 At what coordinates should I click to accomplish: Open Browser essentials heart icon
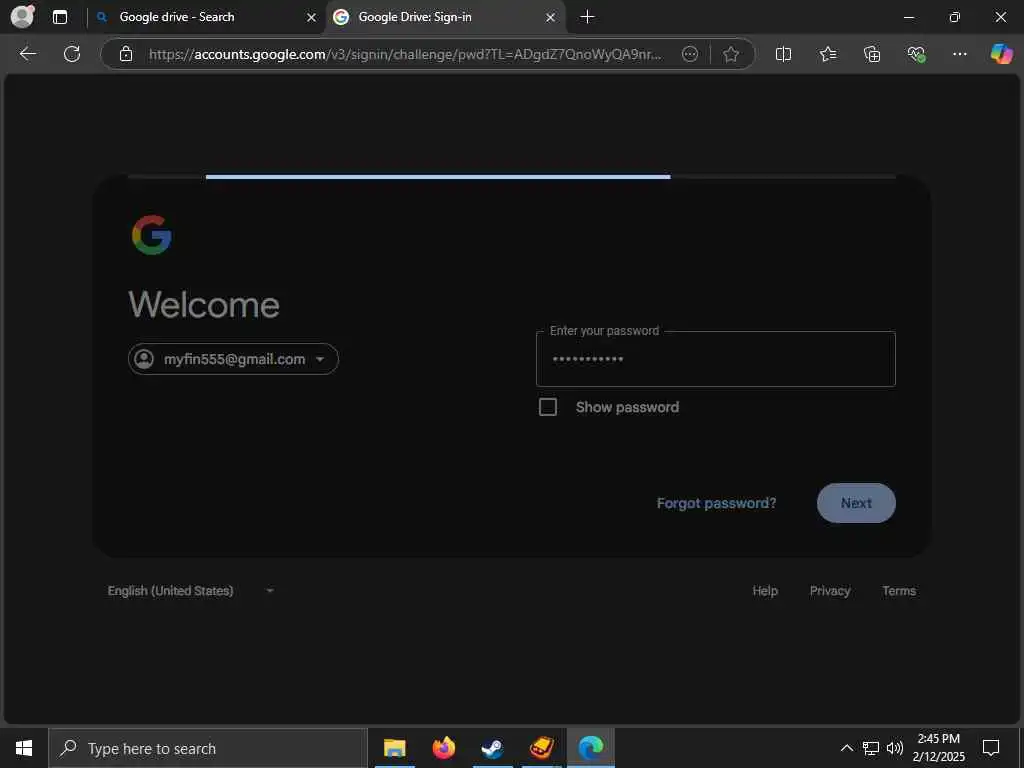click(916, 54)
